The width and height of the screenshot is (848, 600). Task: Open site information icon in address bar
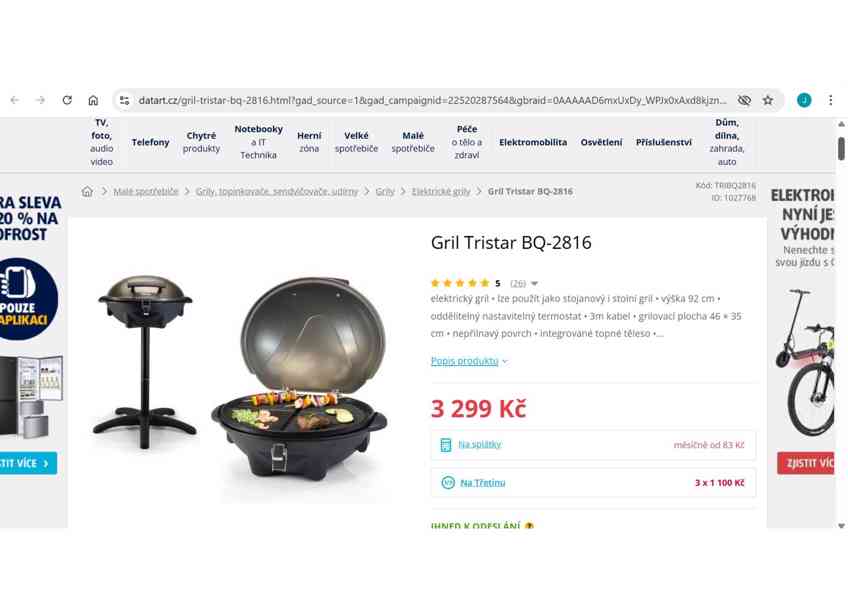pyautogui.click(x=124, y=100)
